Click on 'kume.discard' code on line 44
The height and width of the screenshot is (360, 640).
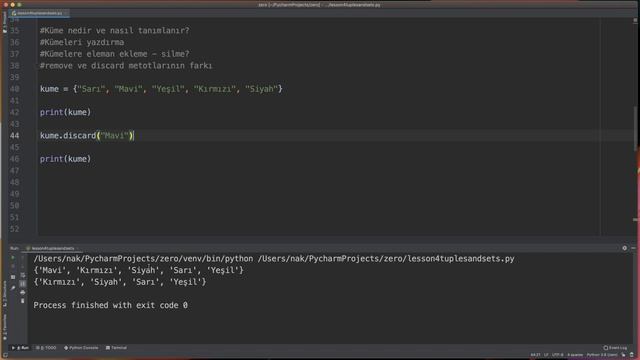(68, 136)
